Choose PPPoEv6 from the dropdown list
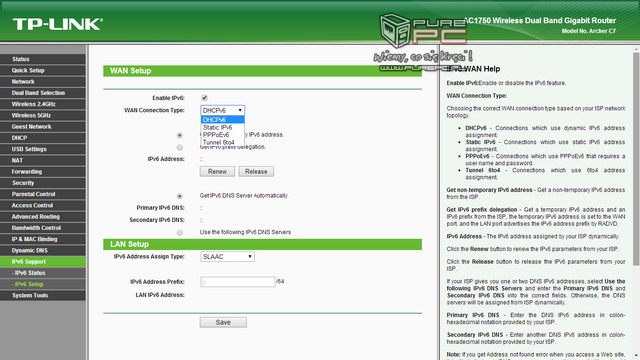Viewport: 640px width, 360px height. (222, 135)
